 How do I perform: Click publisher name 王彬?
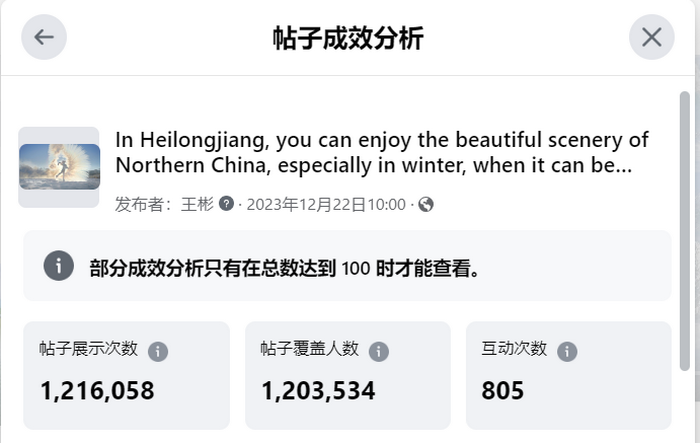[x=197, y=204]
